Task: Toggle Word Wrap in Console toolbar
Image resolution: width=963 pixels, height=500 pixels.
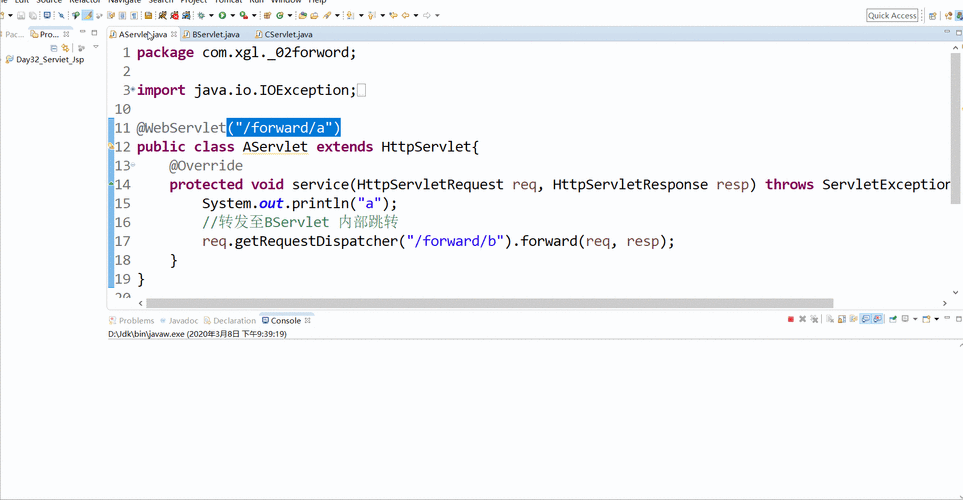Action: click(x=853, y=319)
